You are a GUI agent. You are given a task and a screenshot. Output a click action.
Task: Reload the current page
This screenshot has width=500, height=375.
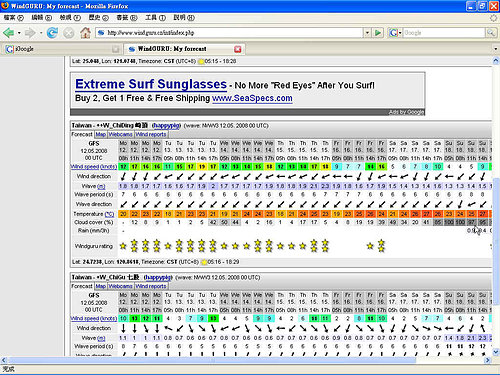tap(52, 33)
